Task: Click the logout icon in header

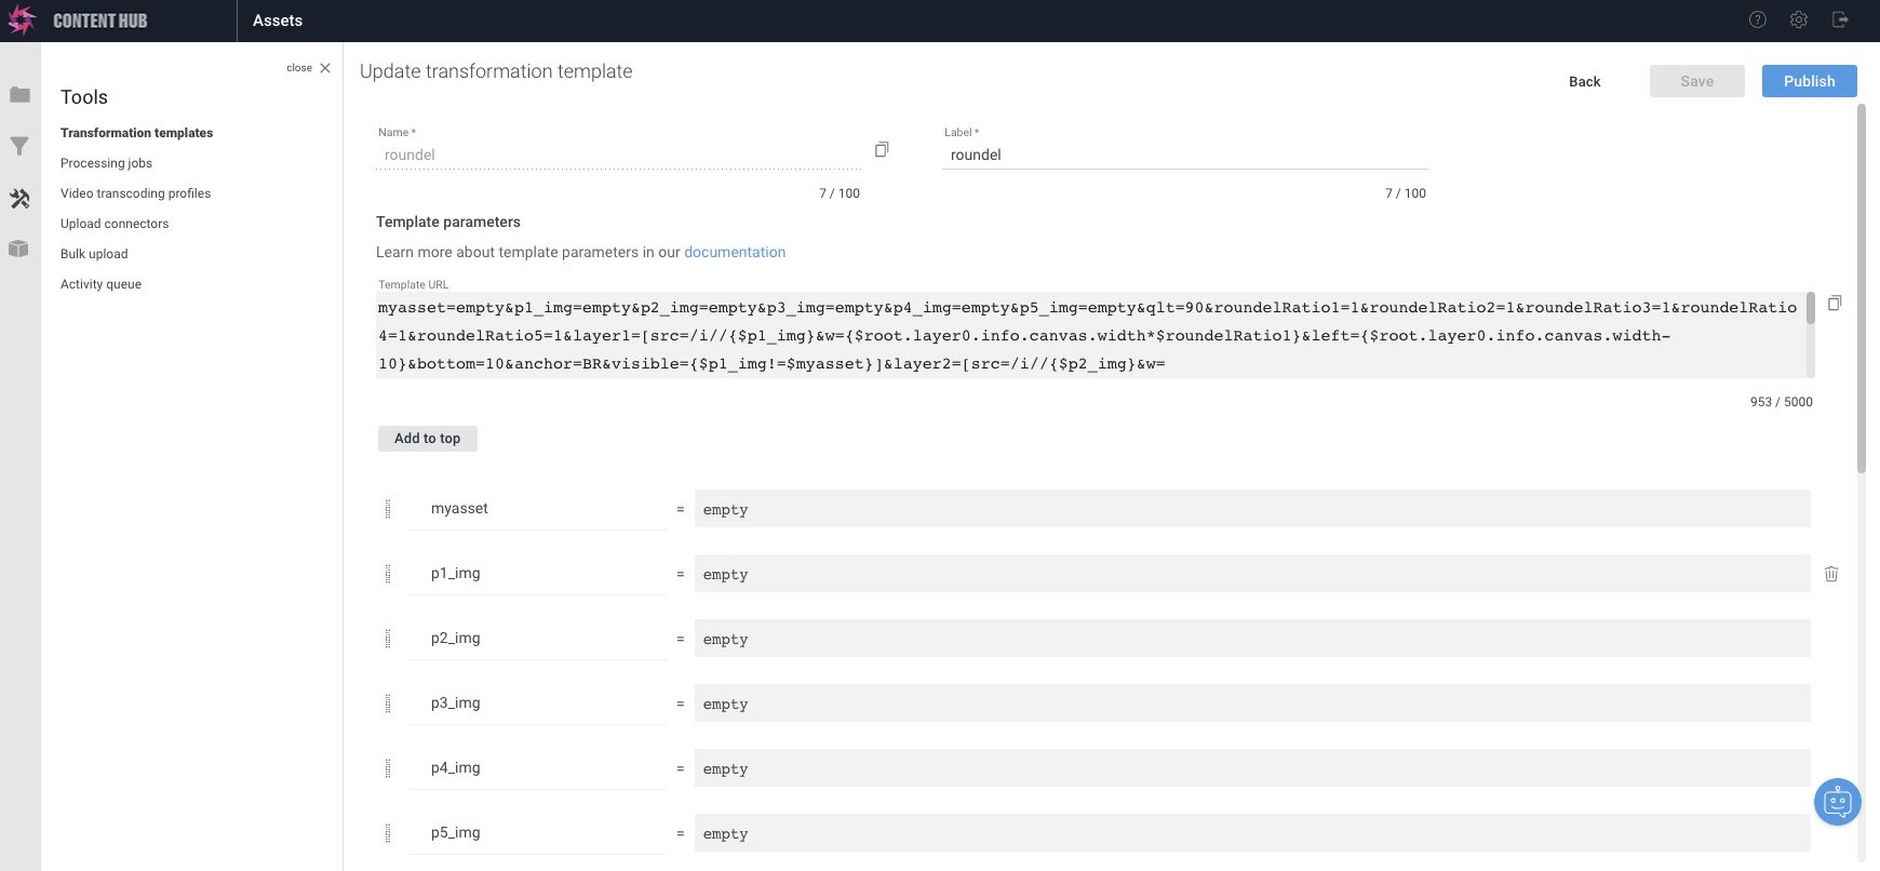Action: 1840,20
